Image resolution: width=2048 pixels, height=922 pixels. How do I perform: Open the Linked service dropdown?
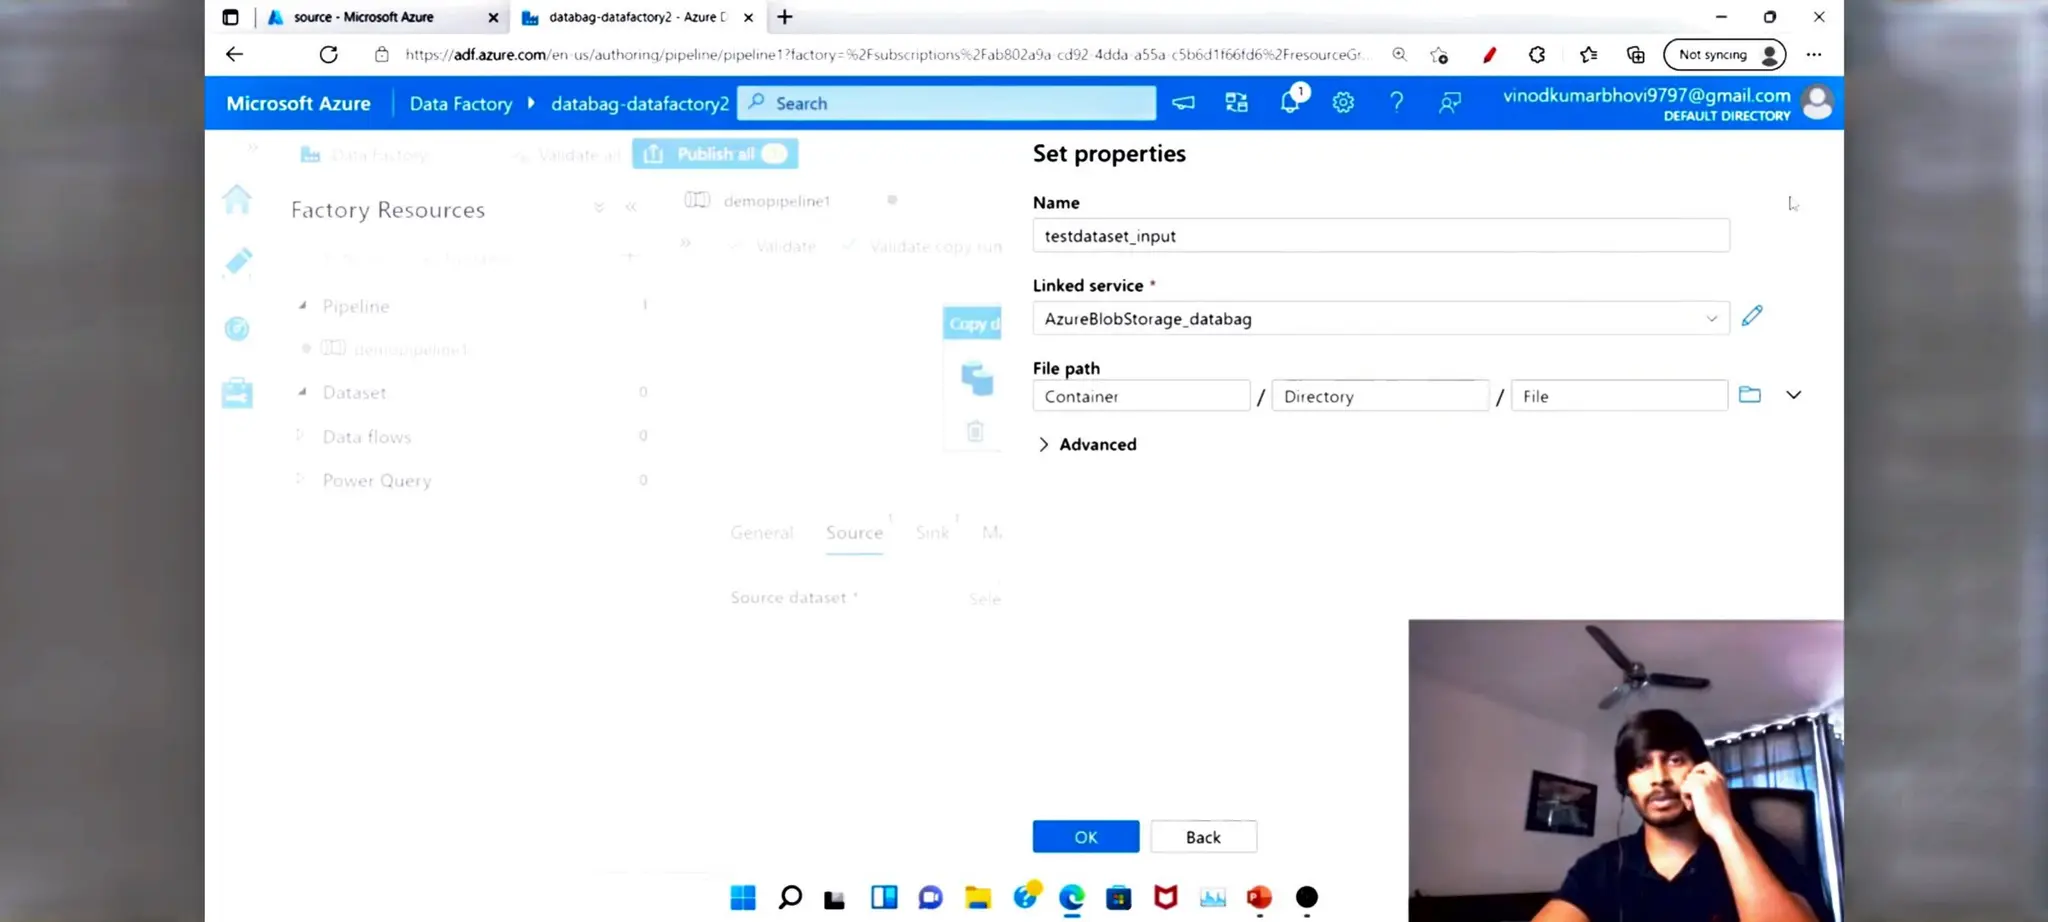(1381, 319)
